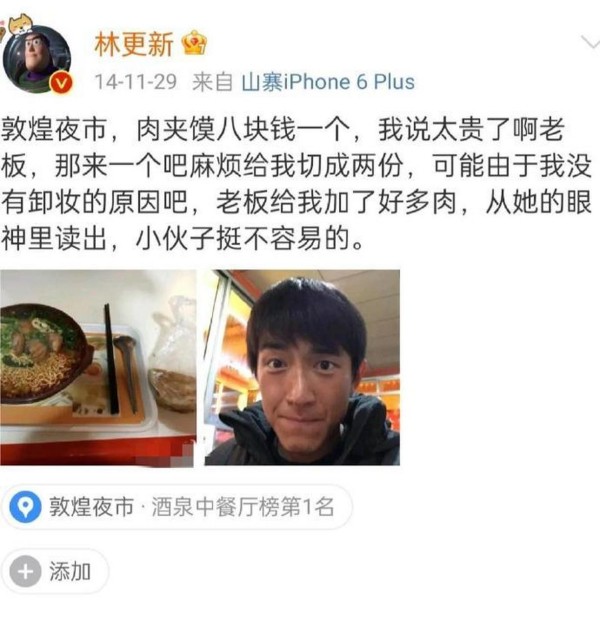Open the noodle bowl food photo
Screen dimensions: 600x626
pyautogui.click(x=98, y=367)
